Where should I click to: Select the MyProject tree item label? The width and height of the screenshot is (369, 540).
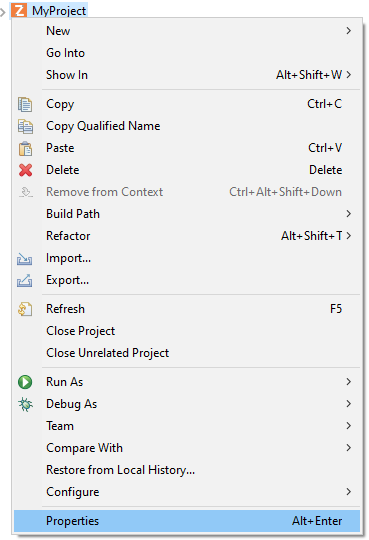pos(59,11)
